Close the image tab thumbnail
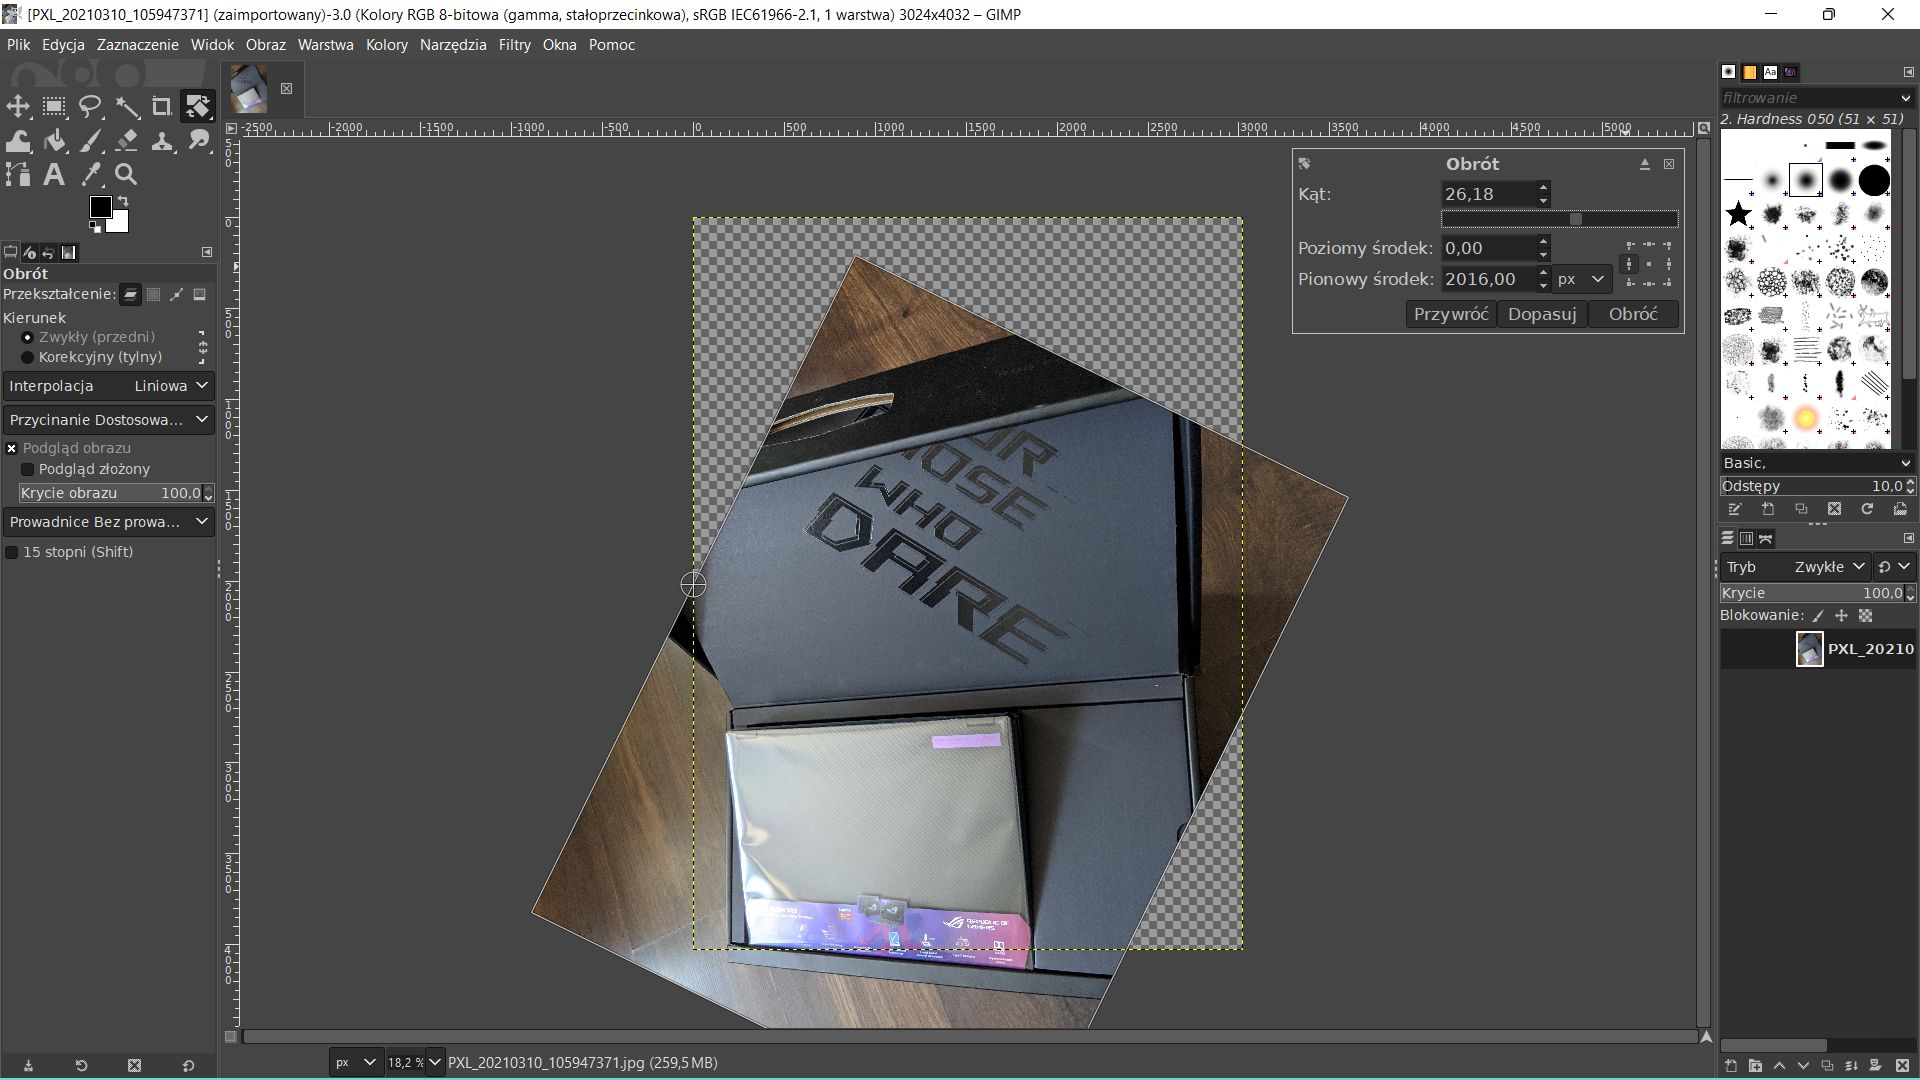 tap(286, 88)
